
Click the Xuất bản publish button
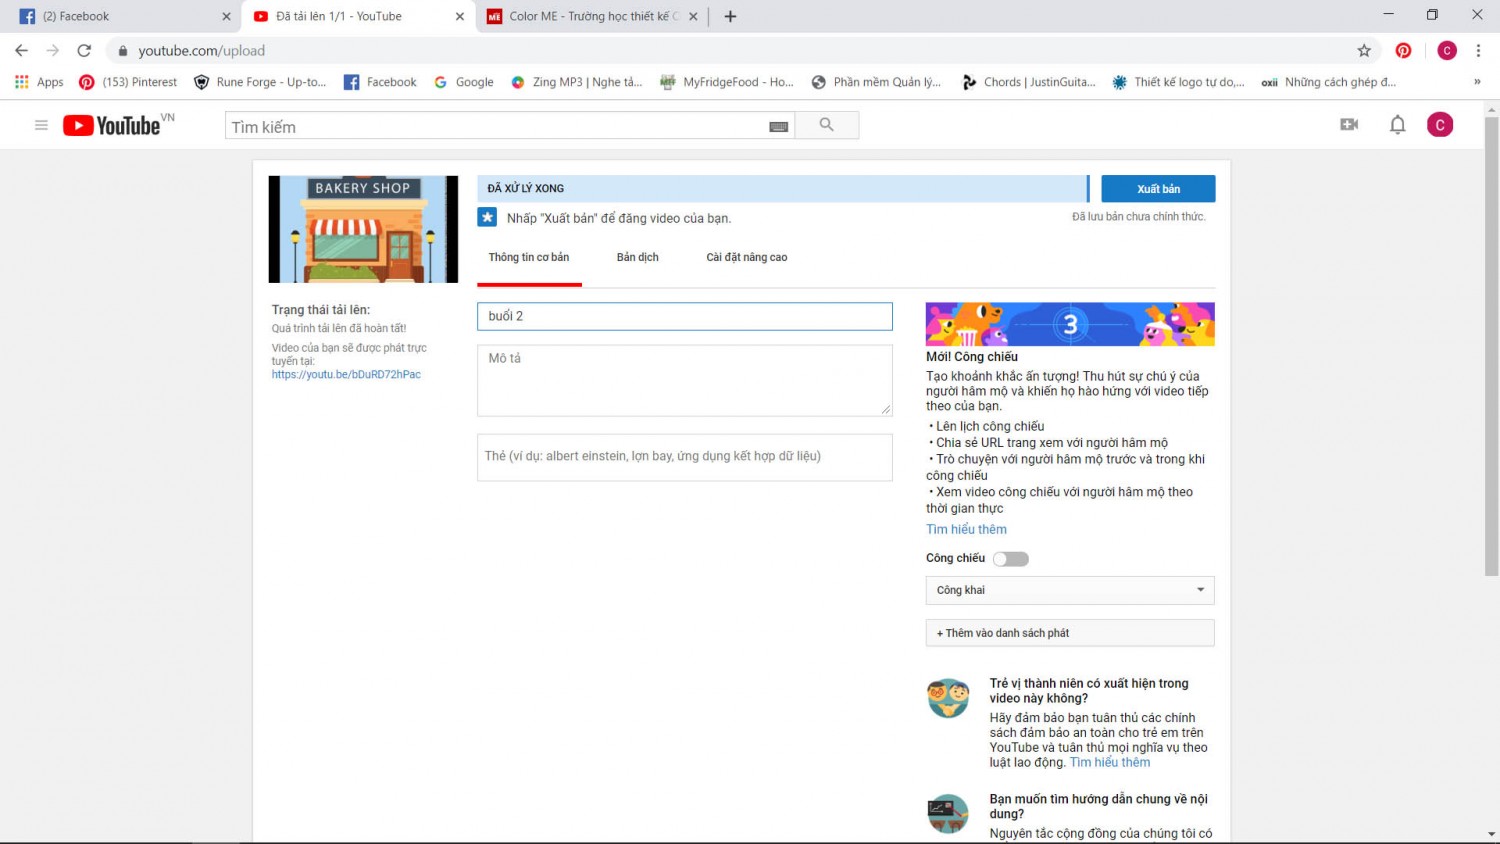[1158, 189]
